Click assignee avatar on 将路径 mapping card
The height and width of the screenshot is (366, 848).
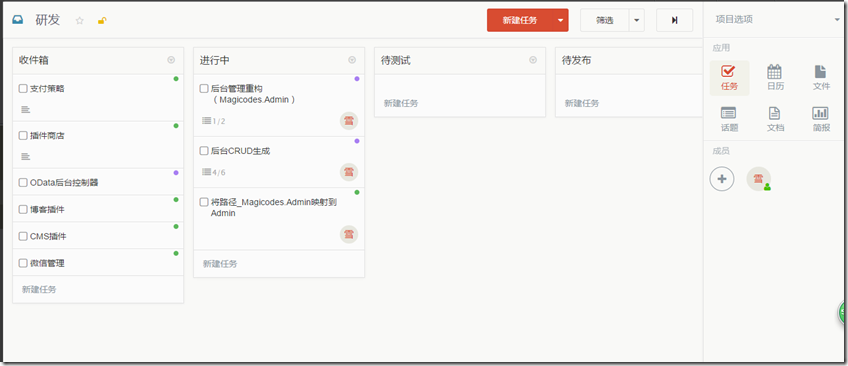click(x=349, y=234)
